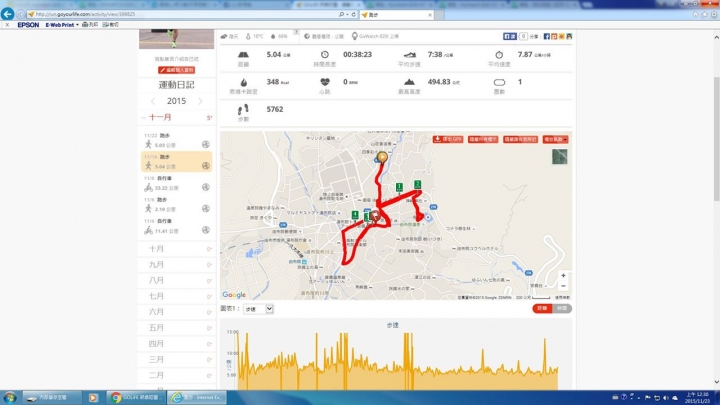Open the 圖表1 chart type dropdown
The image size is (720, 405).
258,309
